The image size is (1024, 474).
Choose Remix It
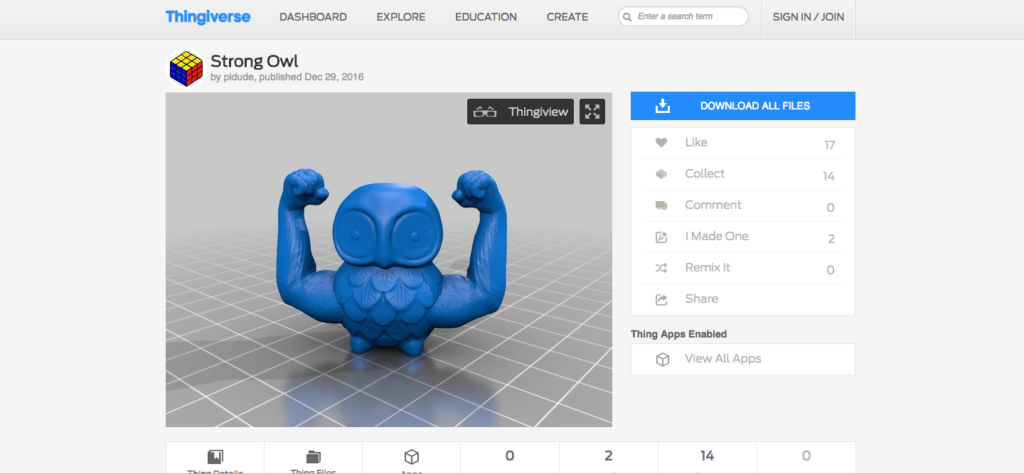743,268
